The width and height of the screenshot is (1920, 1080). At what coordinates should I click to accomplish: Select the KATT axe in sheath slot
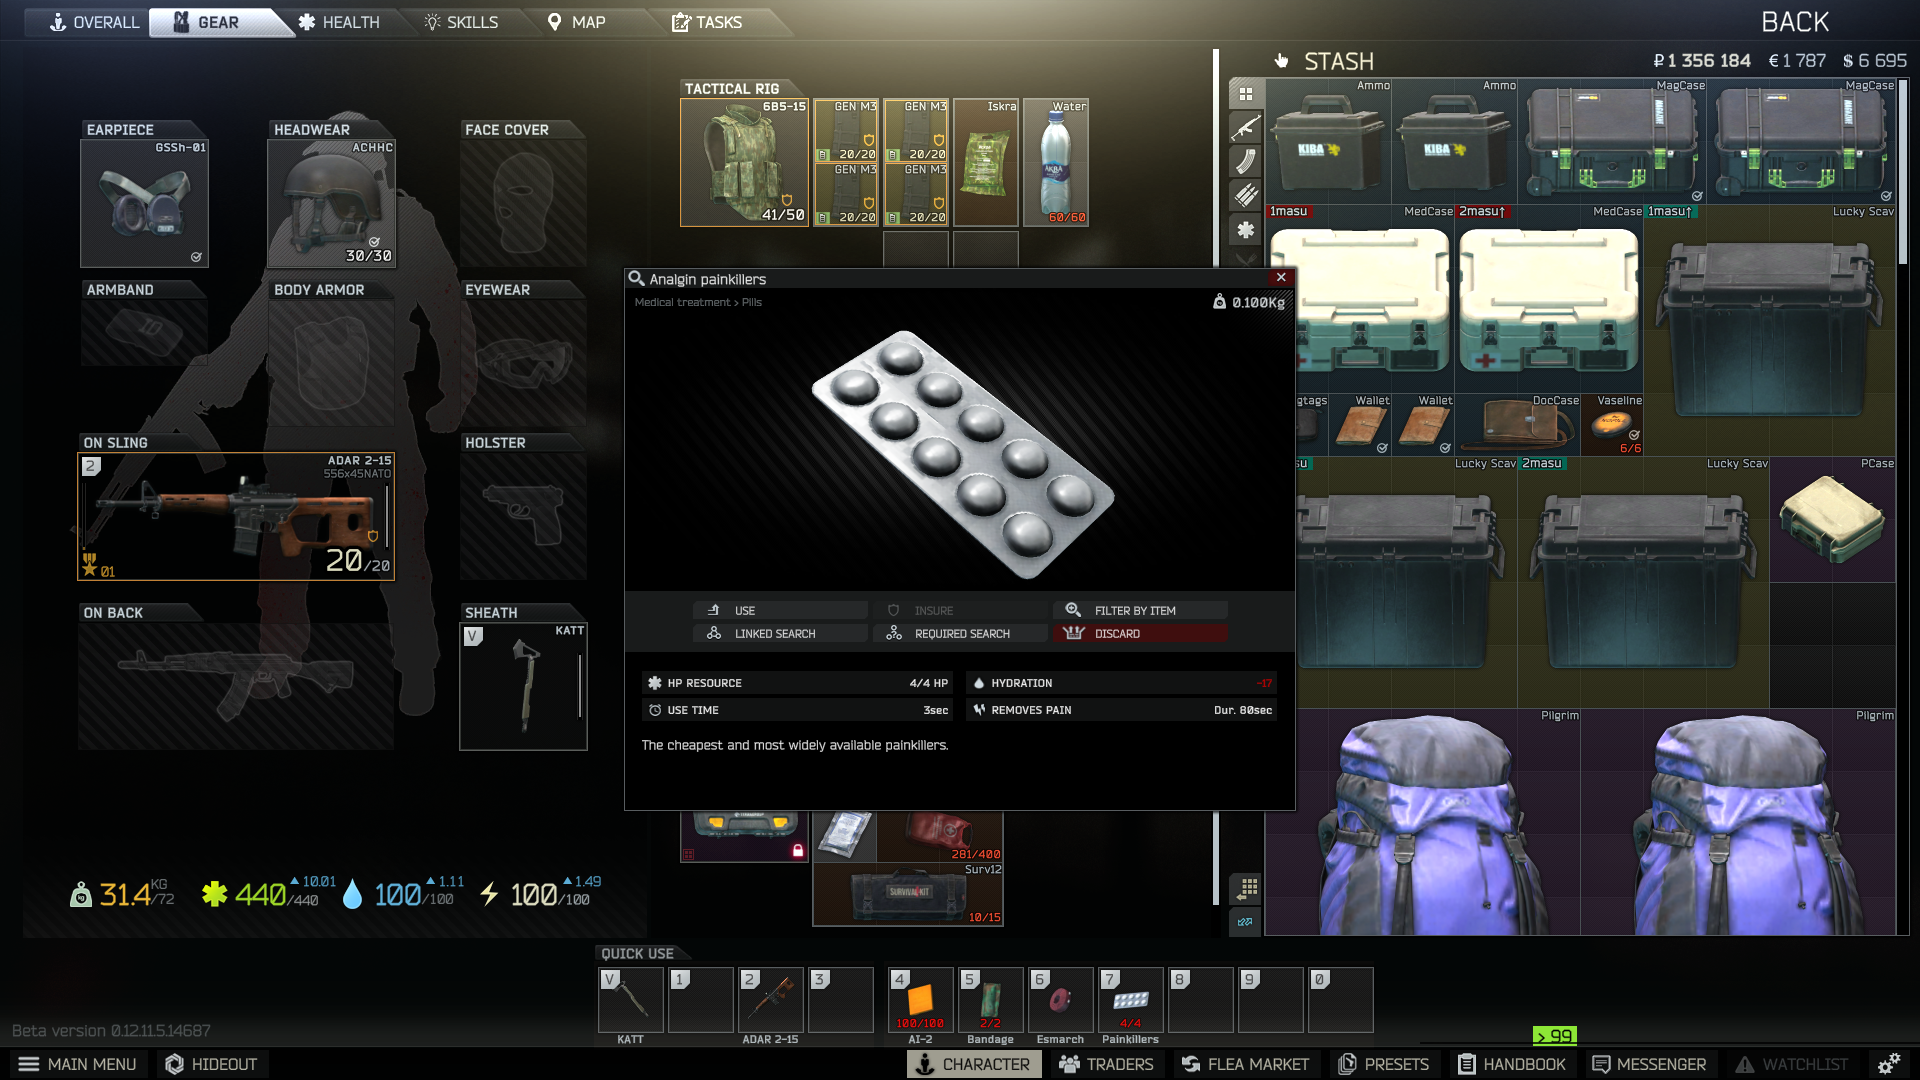tap(523, 686)
